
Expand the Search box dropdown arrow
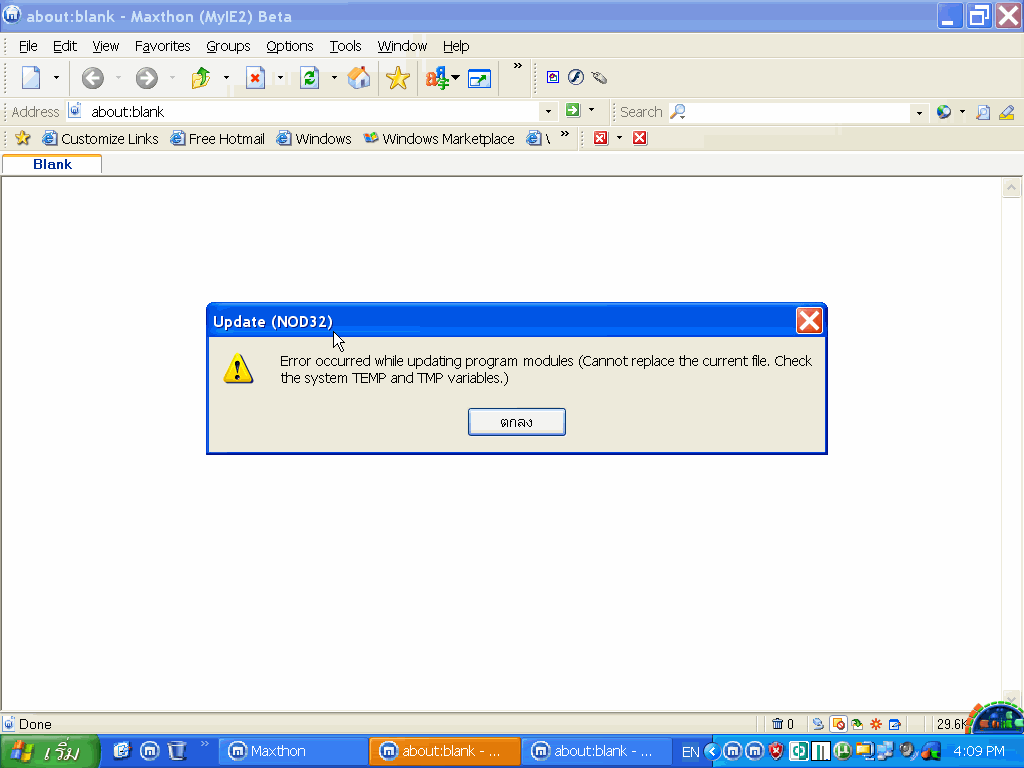tap(919, 113)
